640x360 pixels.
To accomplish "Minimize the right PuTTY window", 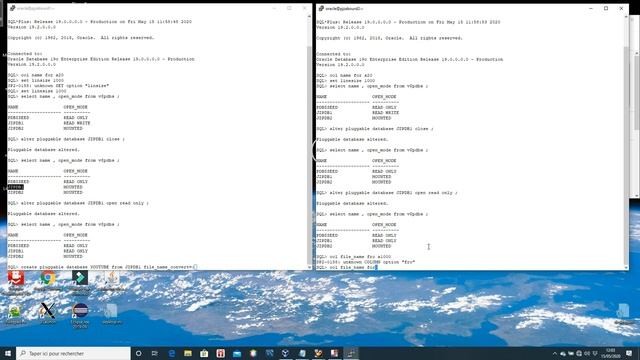I will point(591,8).
